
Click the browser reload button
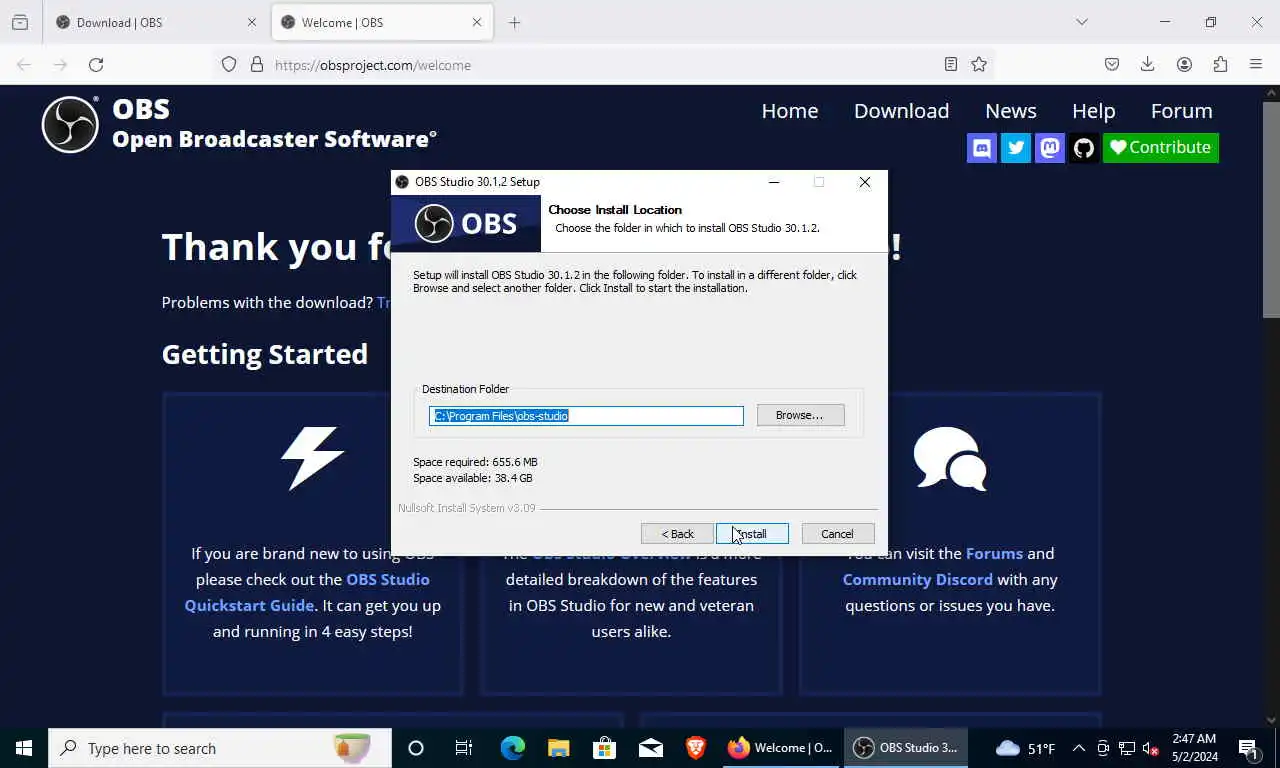pos(96,65)
